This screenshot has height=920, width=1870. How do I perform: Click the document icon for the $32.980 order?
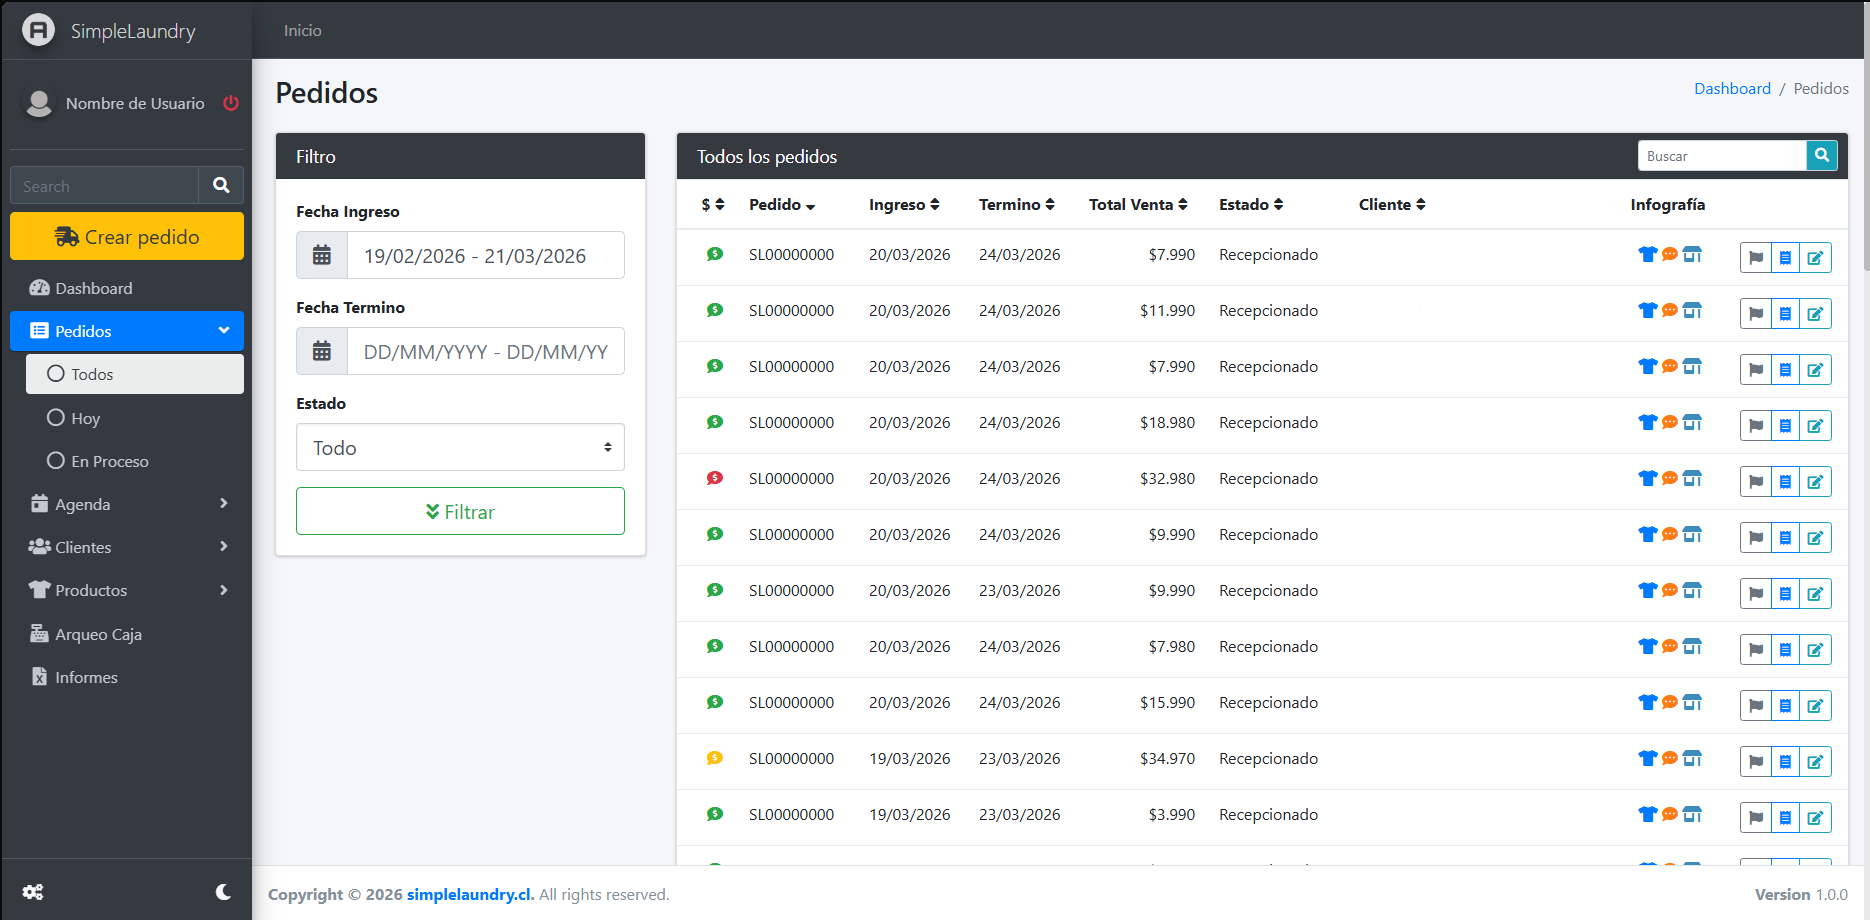1785,482
